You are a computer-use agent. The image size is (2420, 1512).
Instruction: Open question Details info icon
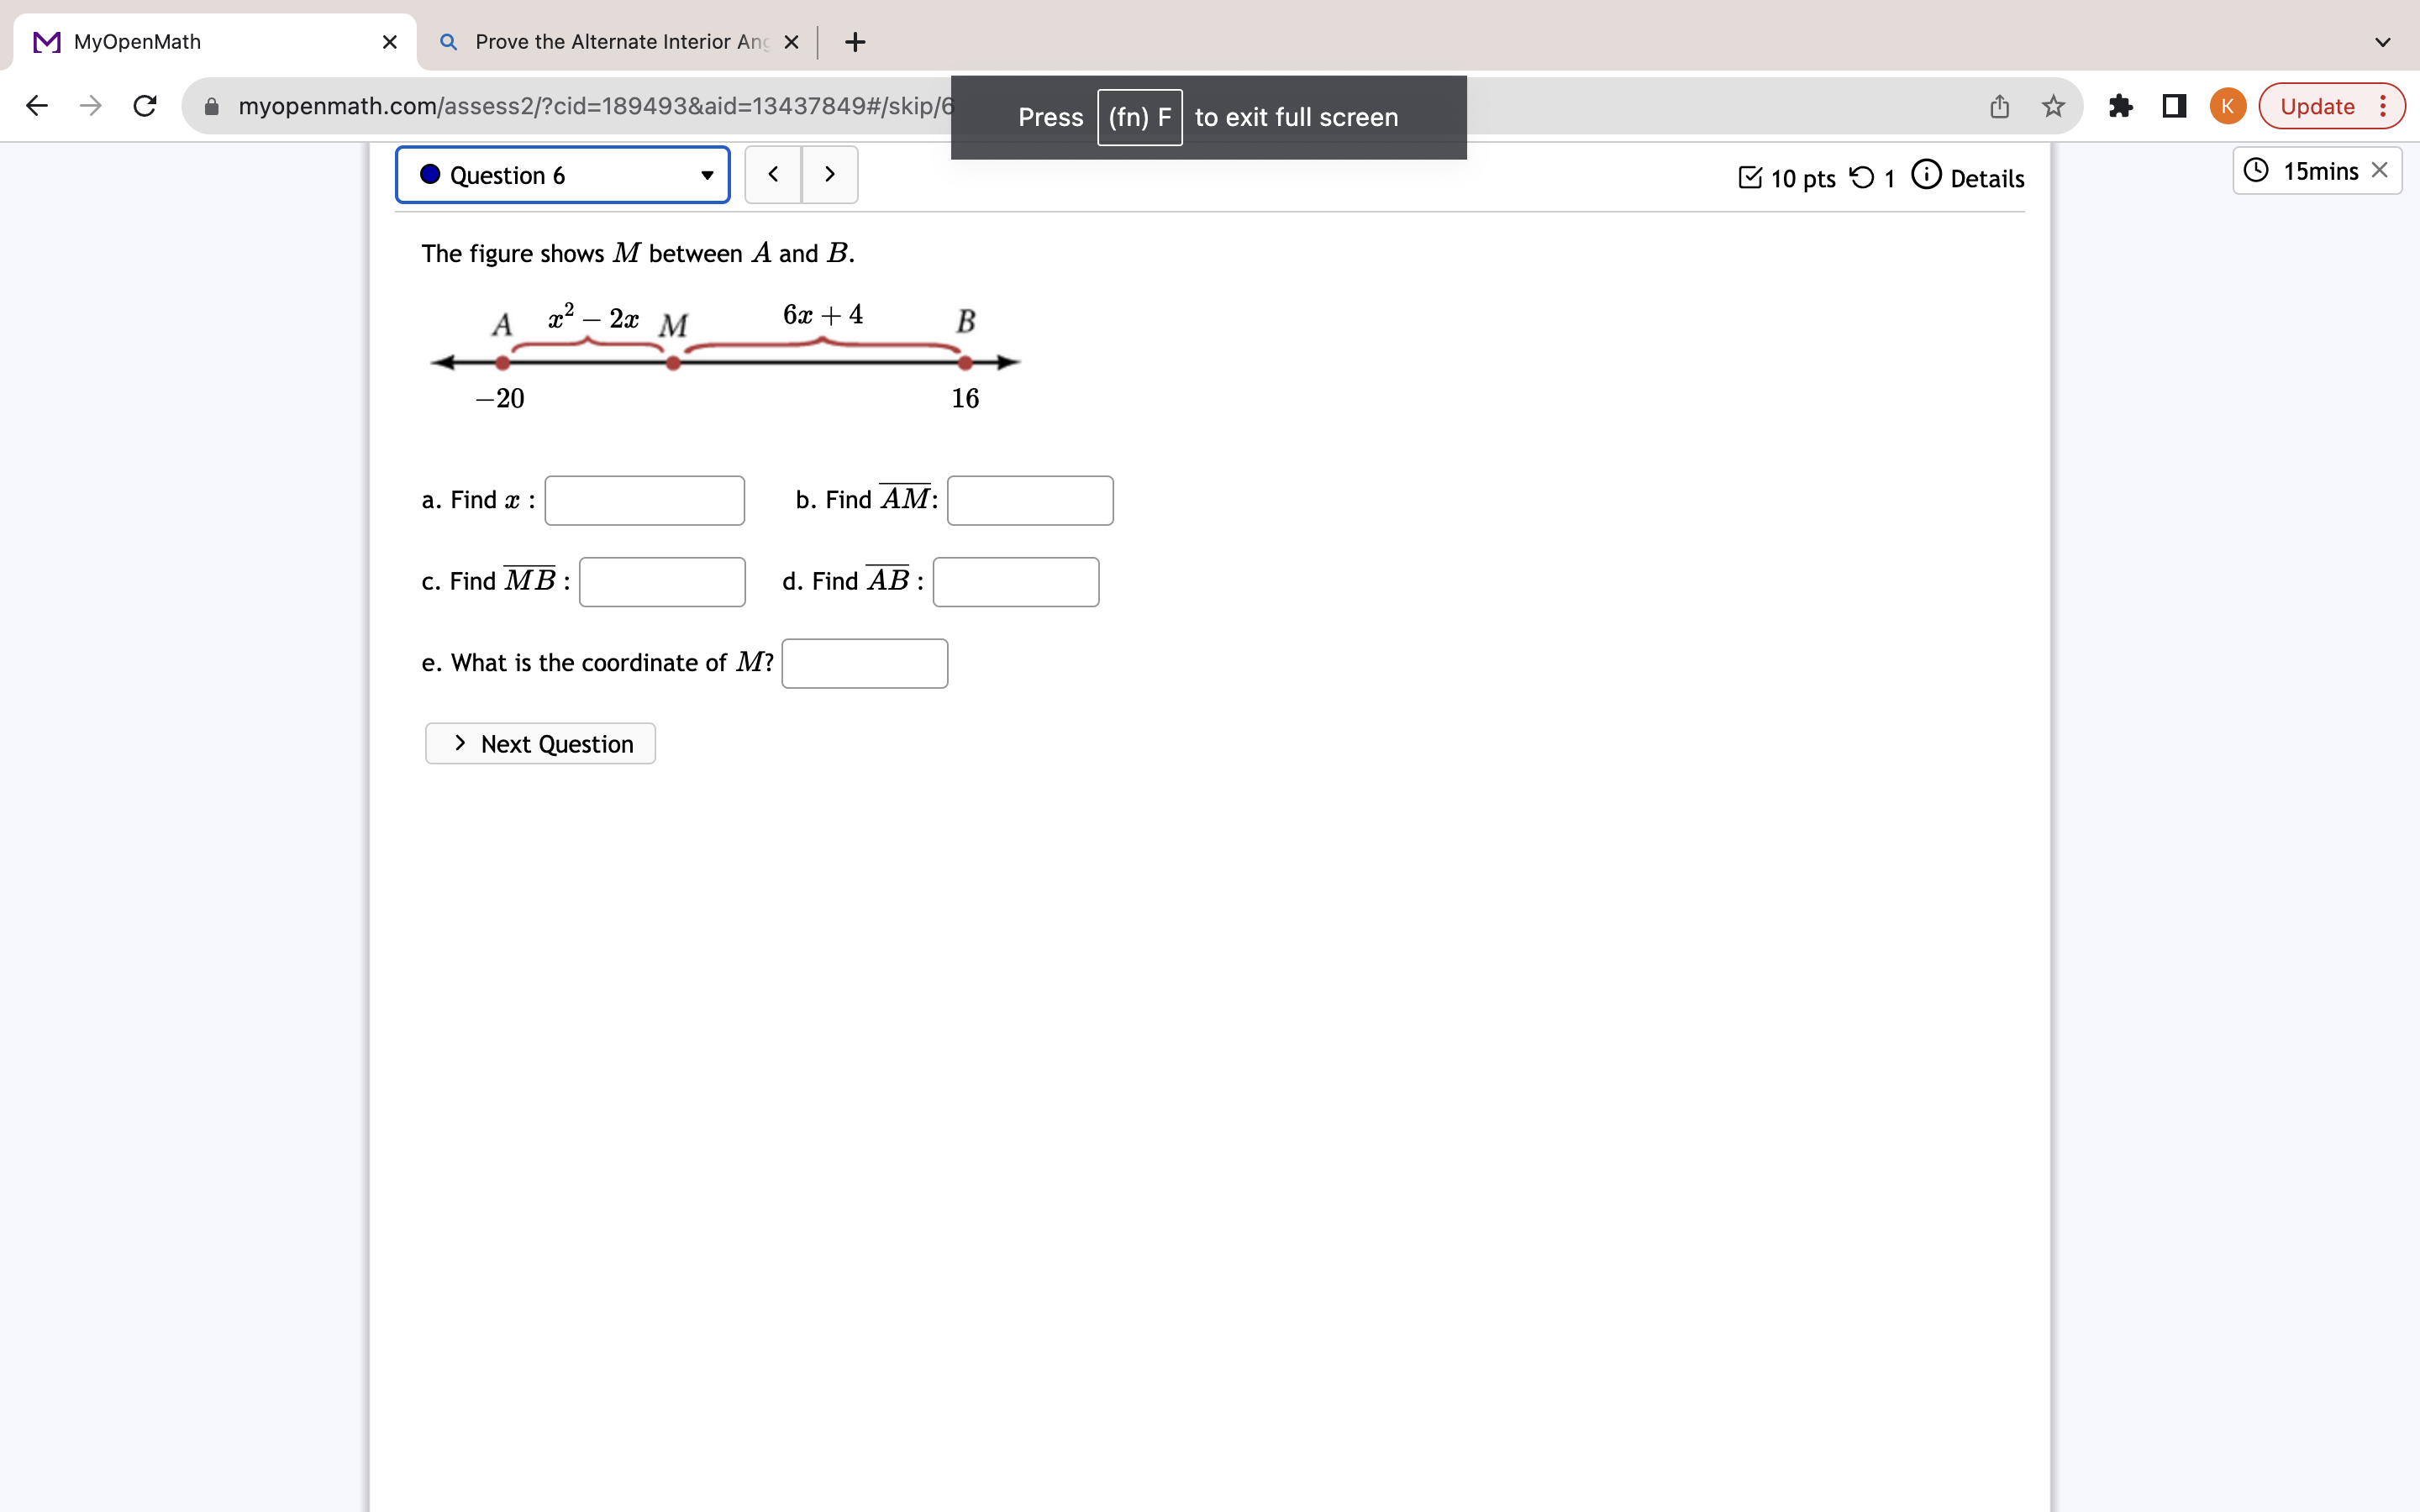tap(1926, 175)
